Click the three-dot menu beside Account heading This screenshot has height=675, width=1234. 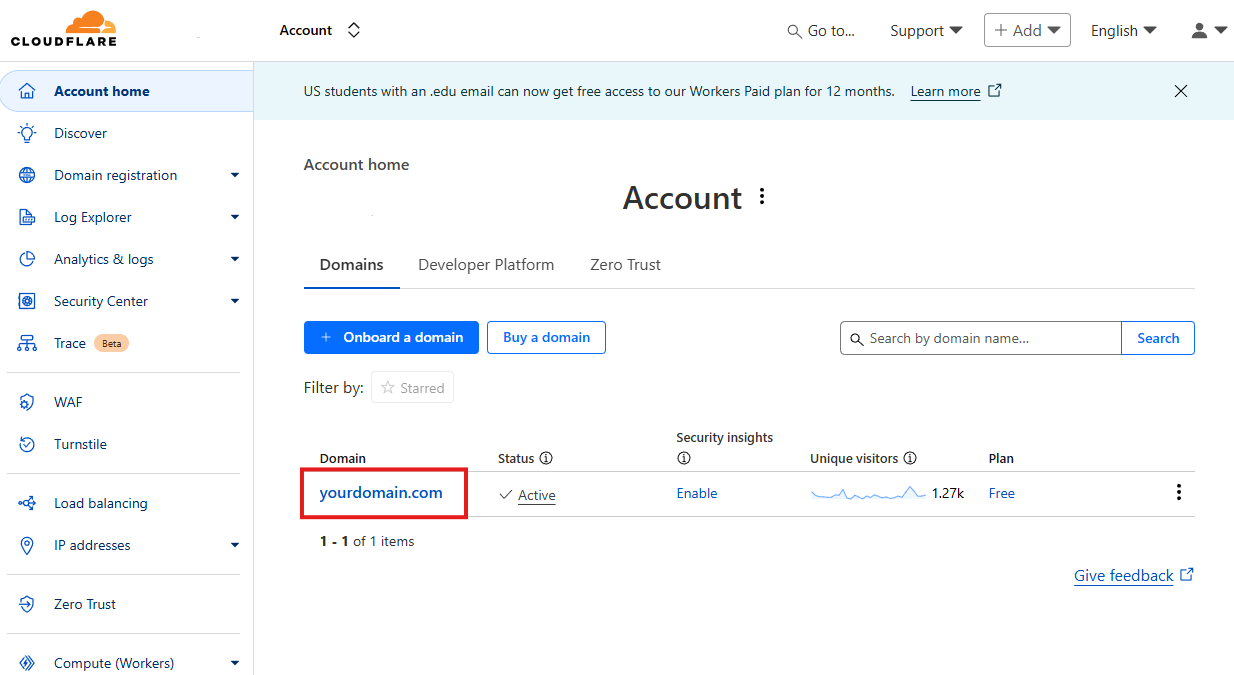762,197
